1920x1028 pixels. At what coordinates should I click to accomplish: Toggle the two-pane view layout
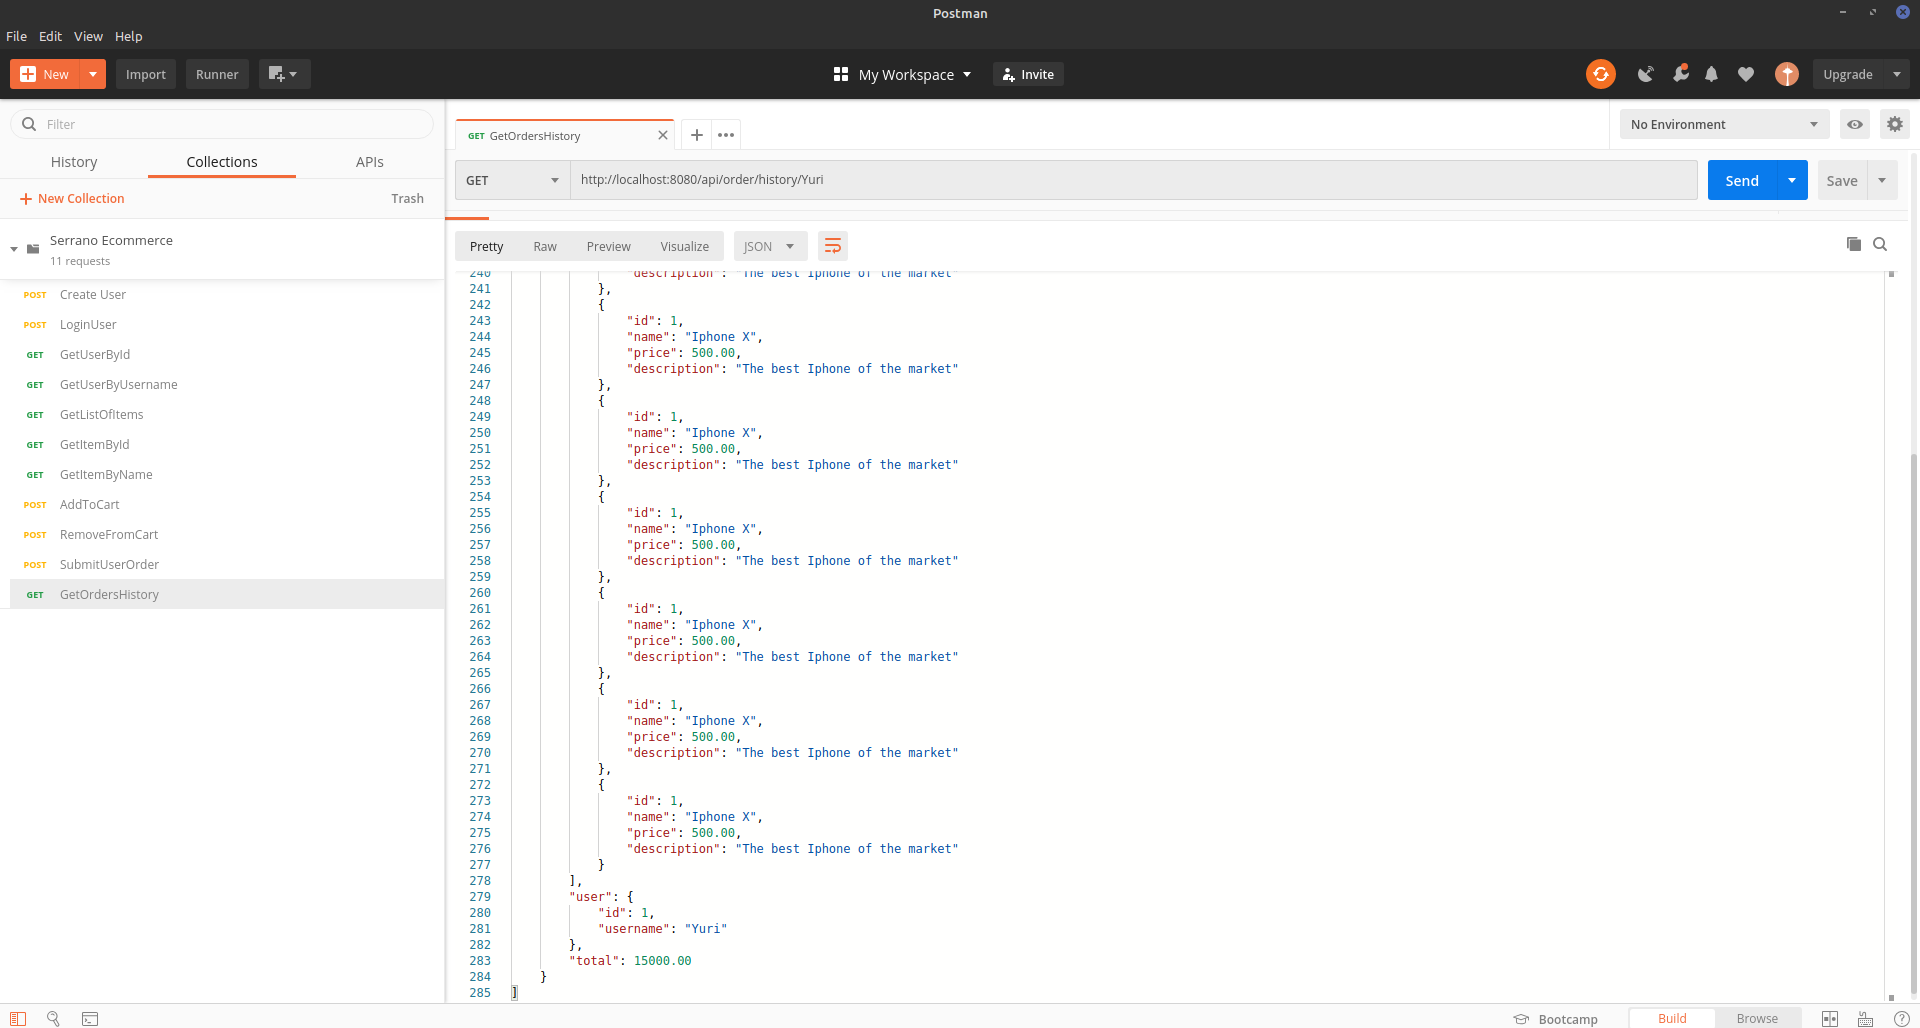pos(1829,1018)
